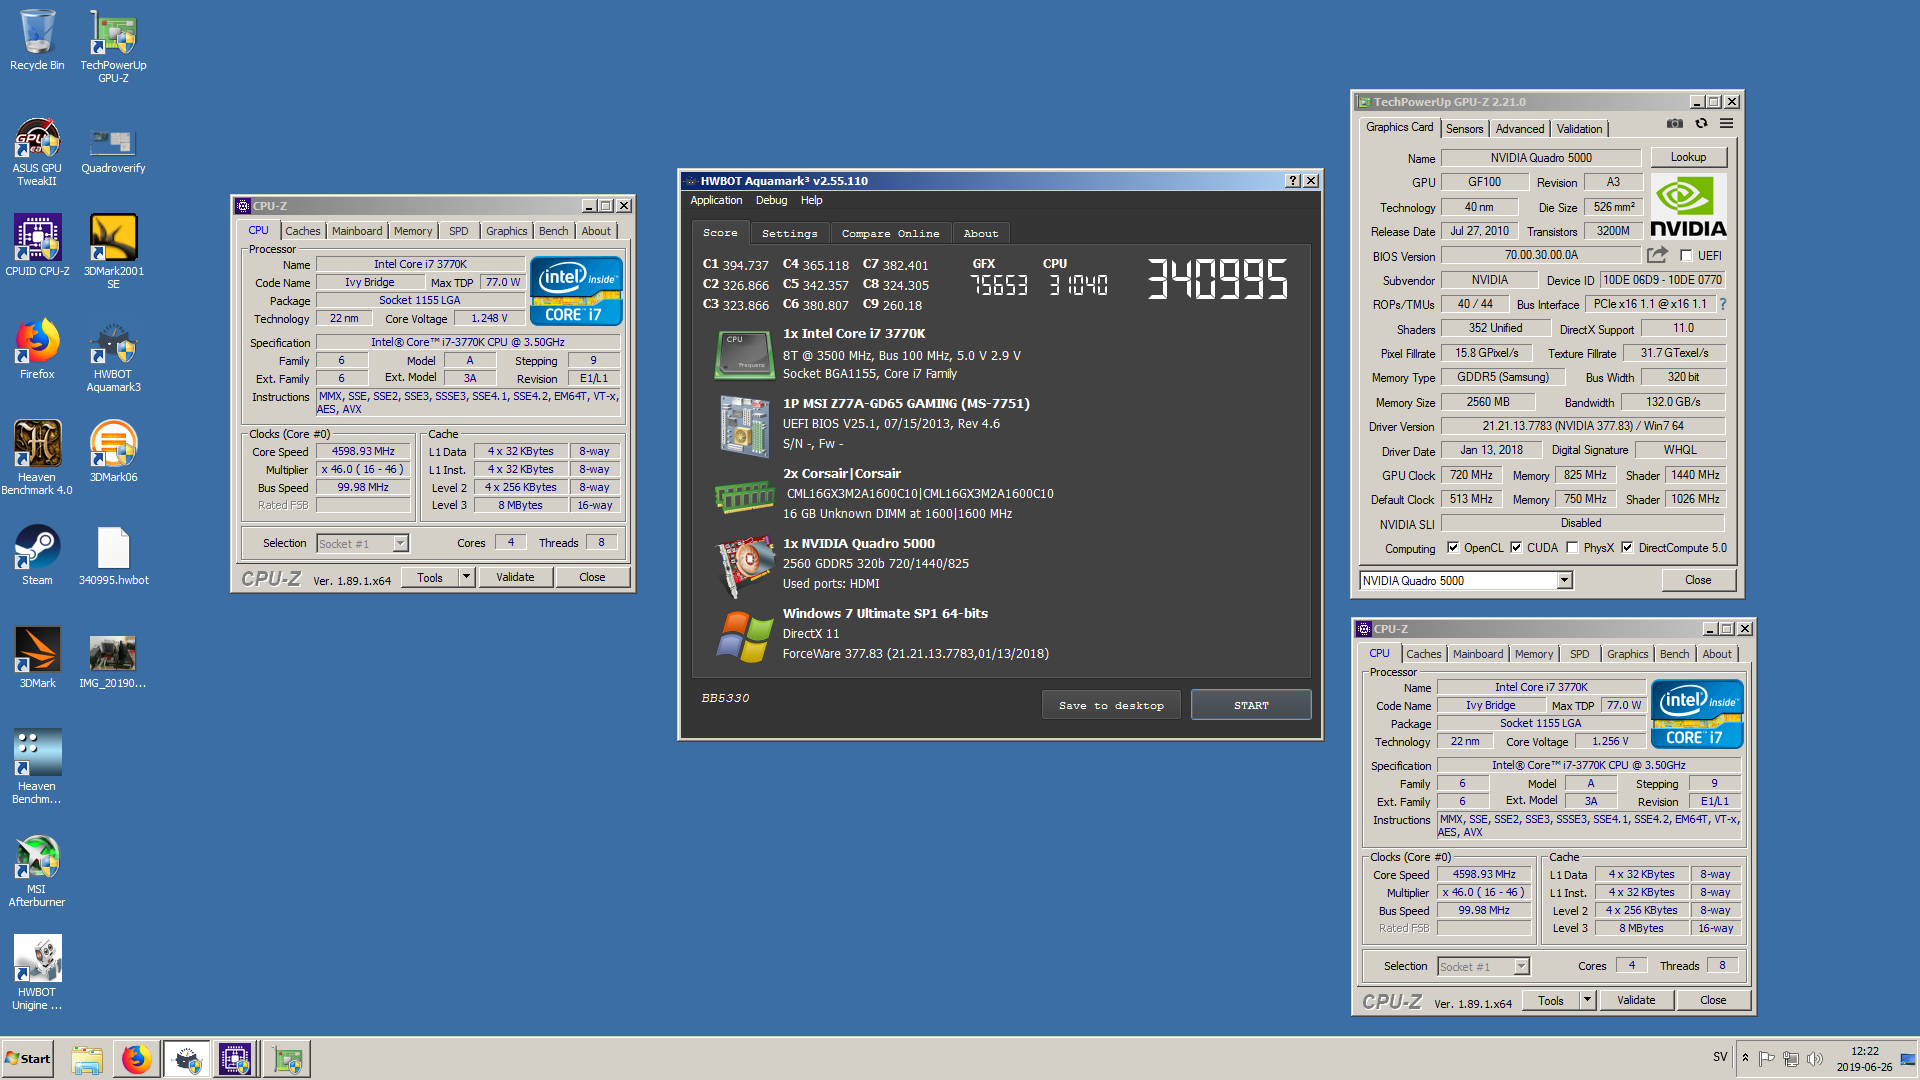Click the GPU-Z refresh icon
The image size is (1920, 1080).
1701,124
